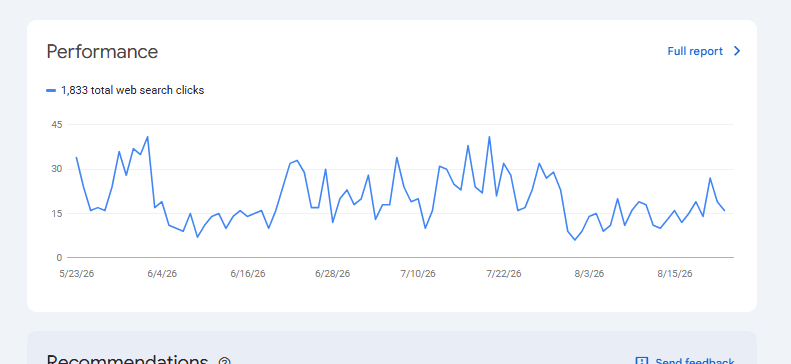Click the chevron arrow beside Full report
Viewport: 791px width, 364px height.
pyautogui.click(x=737, y=51)
